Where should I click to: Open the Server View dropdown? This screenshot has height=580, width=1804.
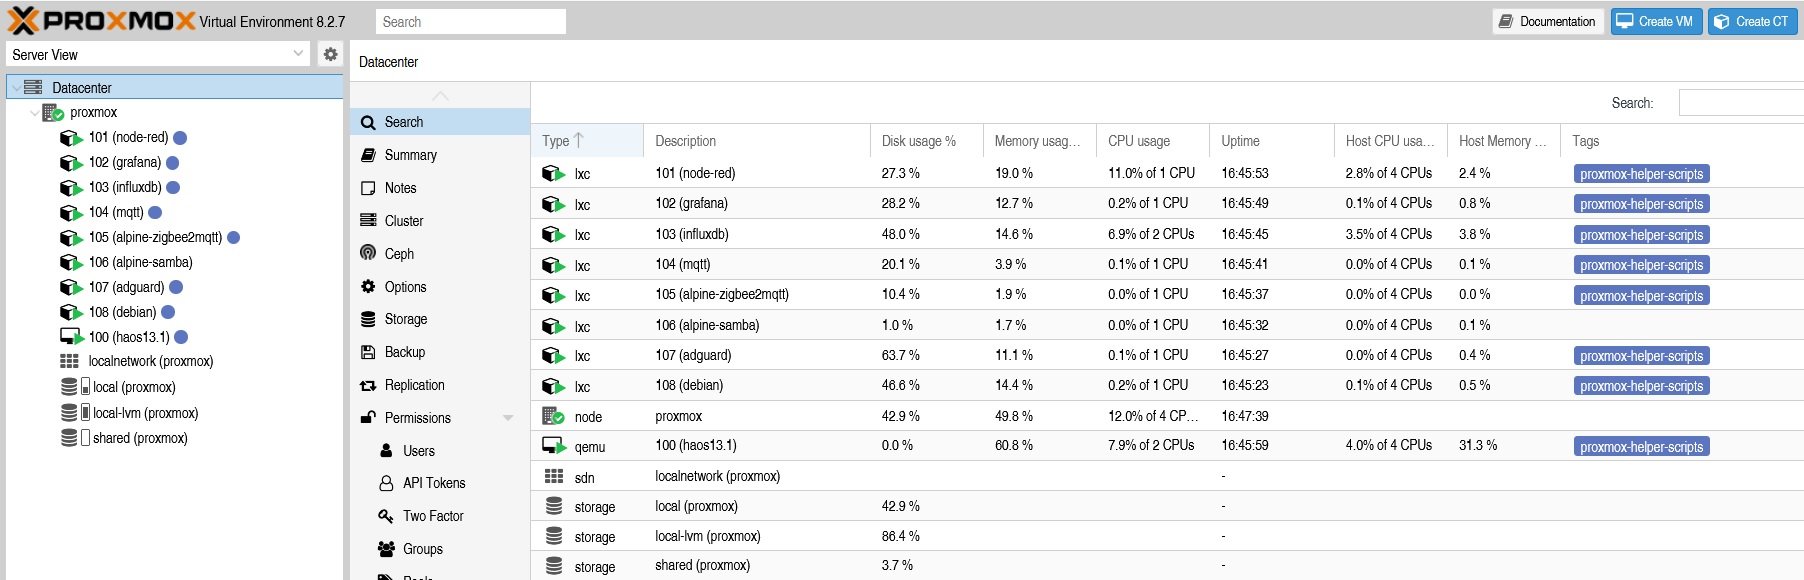click(x=158, y=54)
